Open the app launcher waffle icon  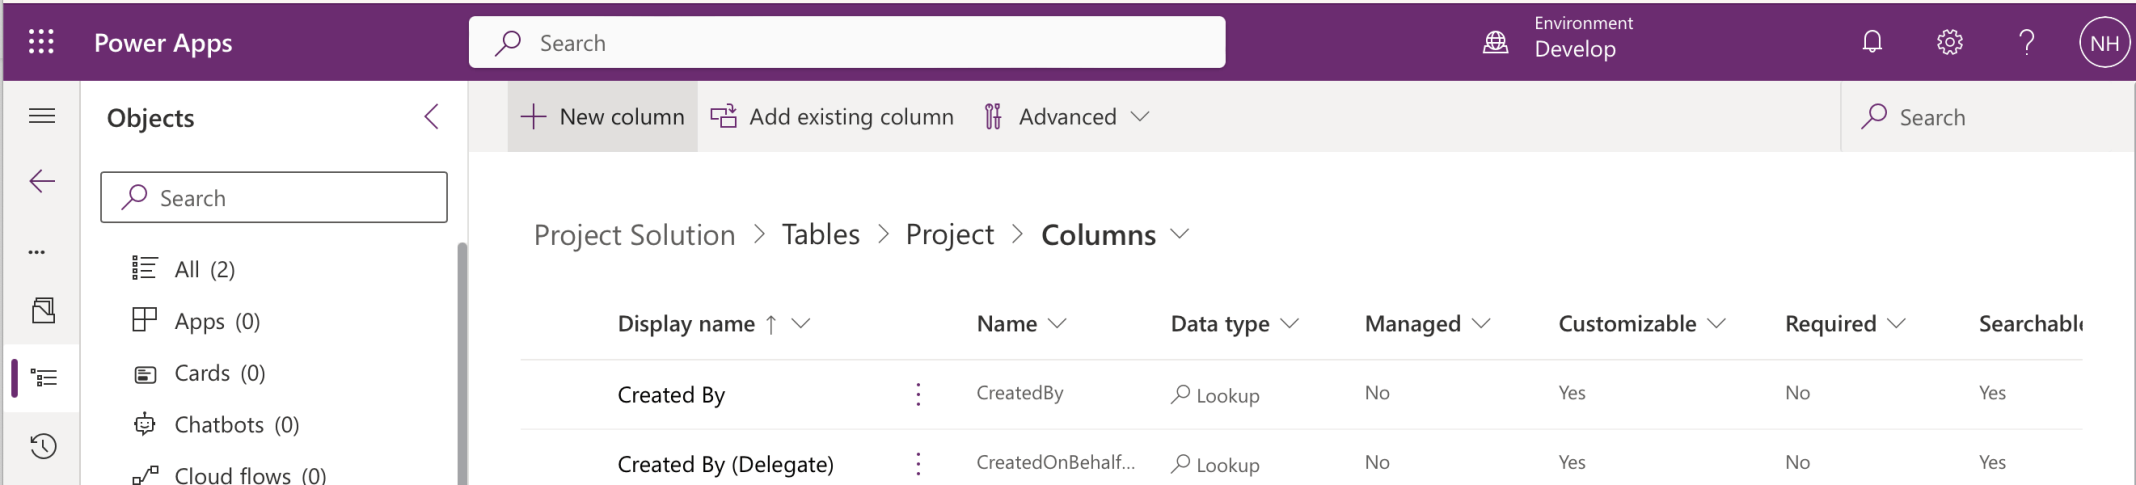(41, 42)
